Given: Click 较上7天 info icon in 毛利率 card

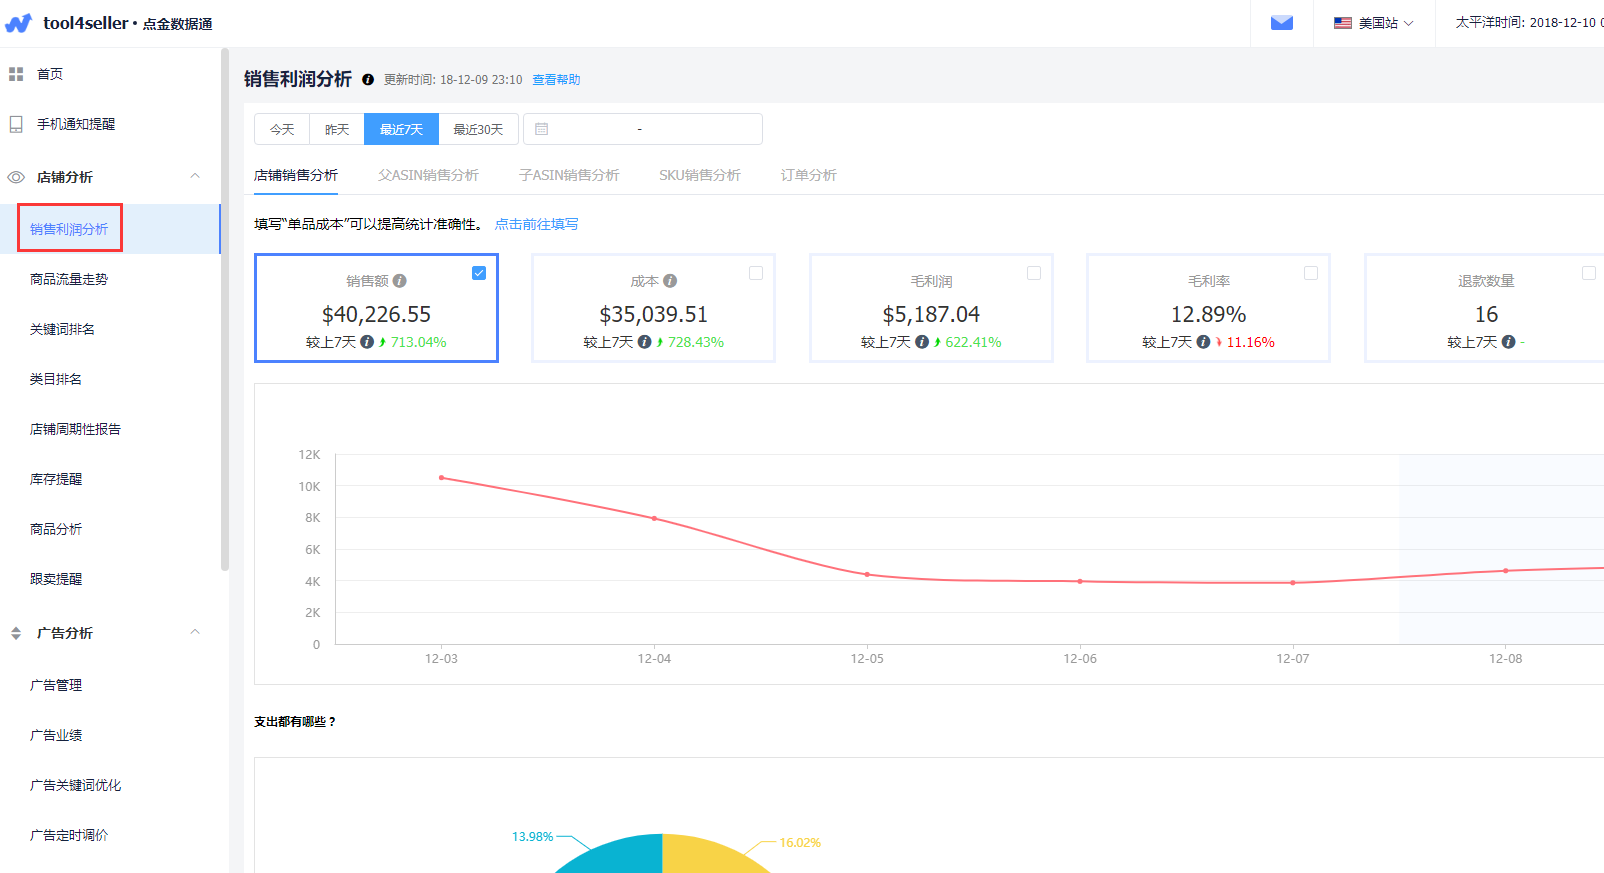Looking at the screenshot, I should pos(1203,342).
